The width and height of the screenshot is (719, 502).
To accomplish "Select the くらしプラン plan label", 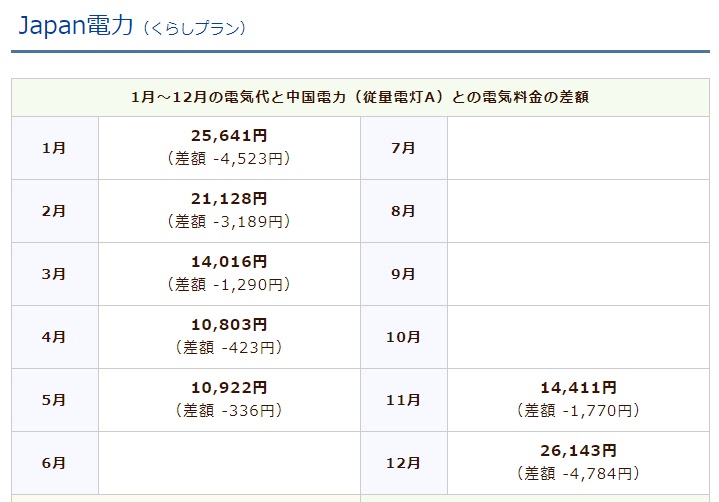I will point(194,28).
